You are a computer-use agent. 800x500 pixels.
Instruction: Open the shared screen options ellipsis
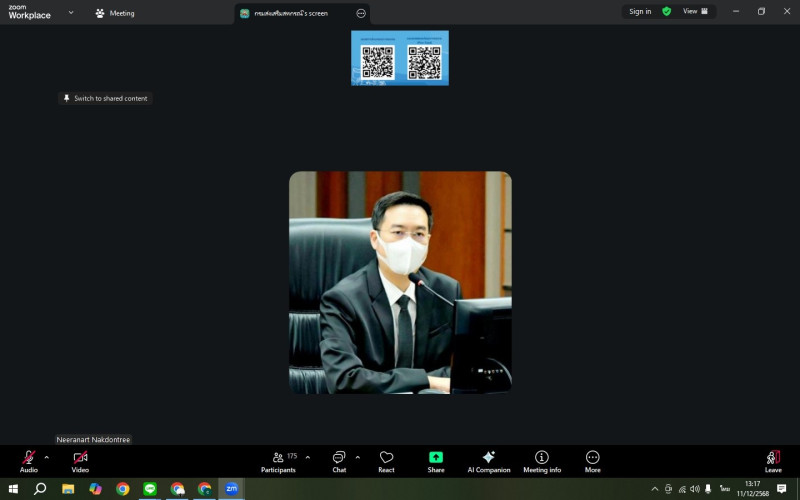(361, 13)
